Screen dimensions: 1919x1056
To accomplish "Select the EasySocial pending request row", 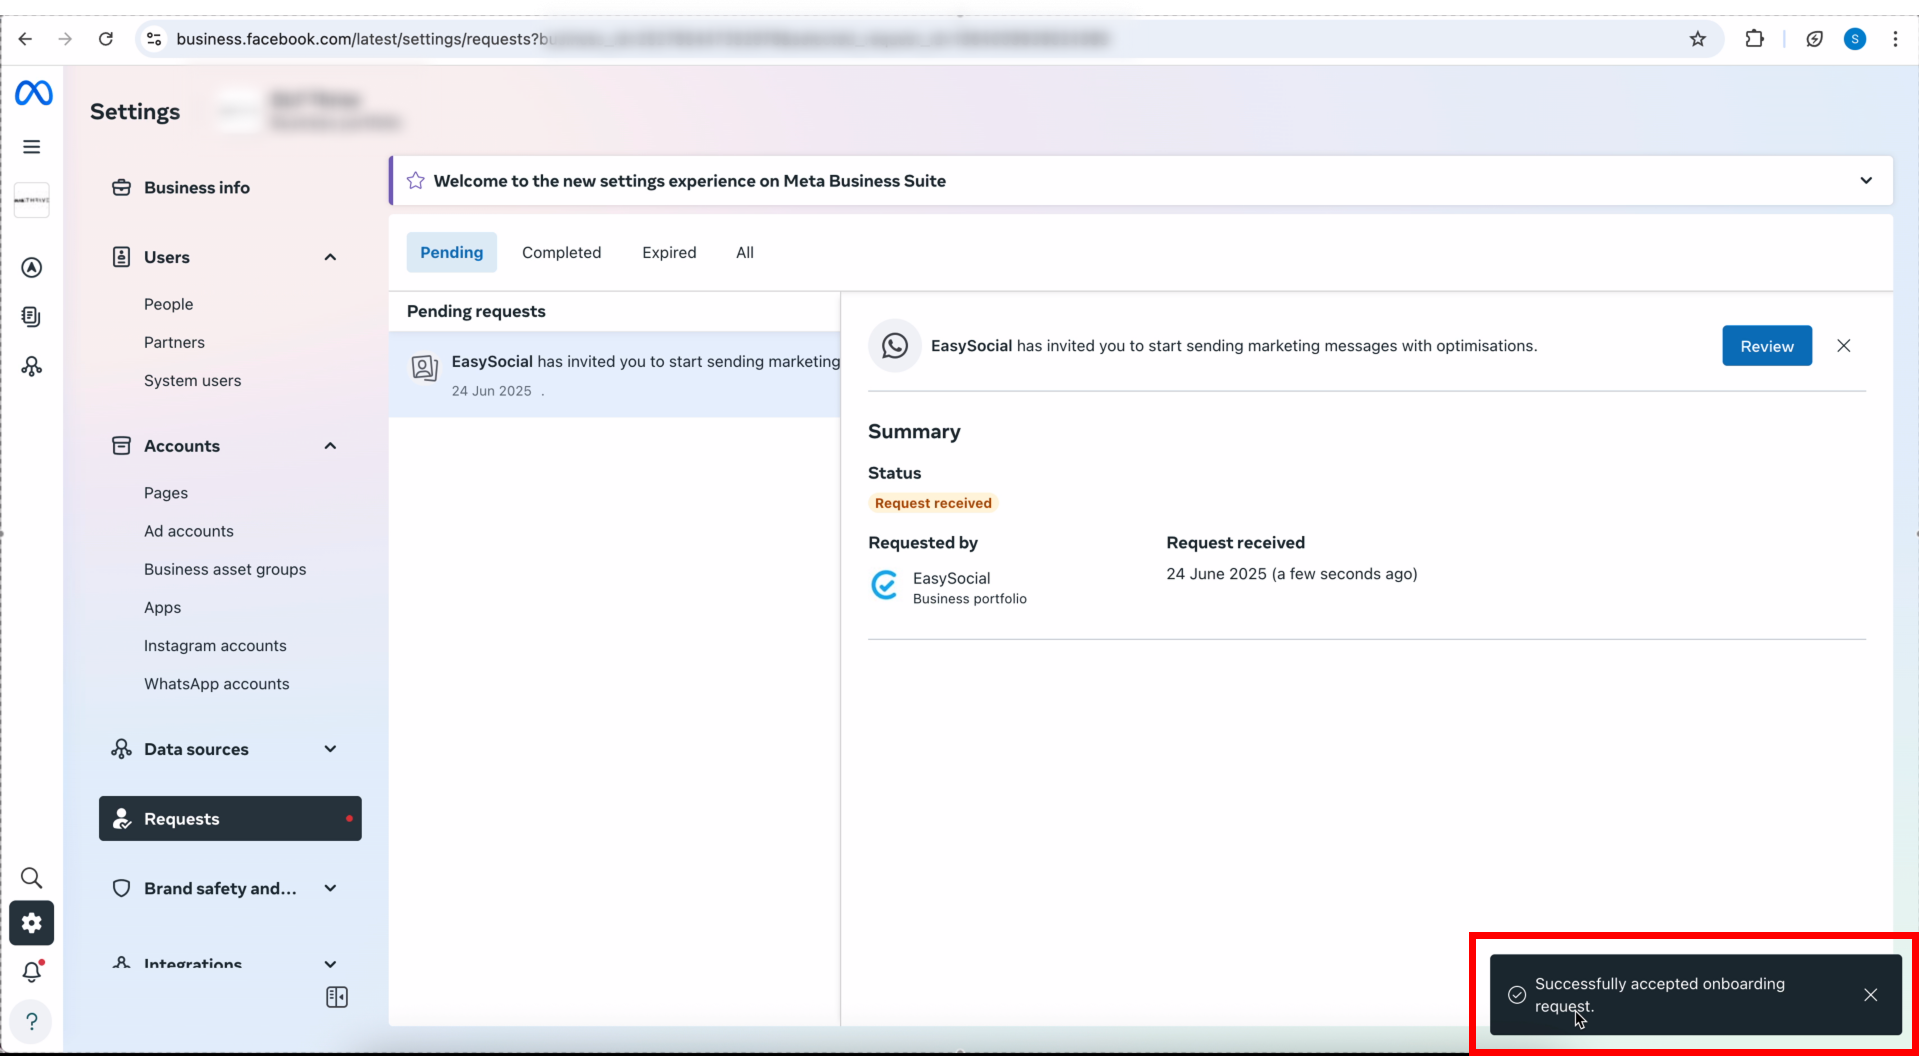I will [614, 375].
